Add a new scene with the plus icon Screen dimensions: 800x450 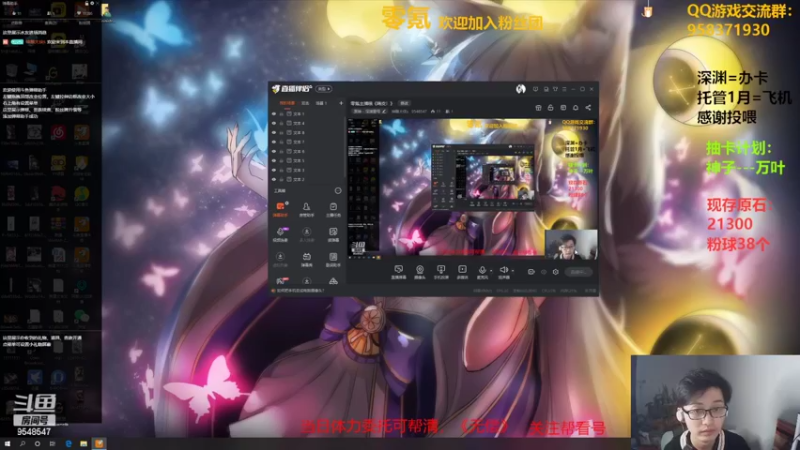click(341, 103)
